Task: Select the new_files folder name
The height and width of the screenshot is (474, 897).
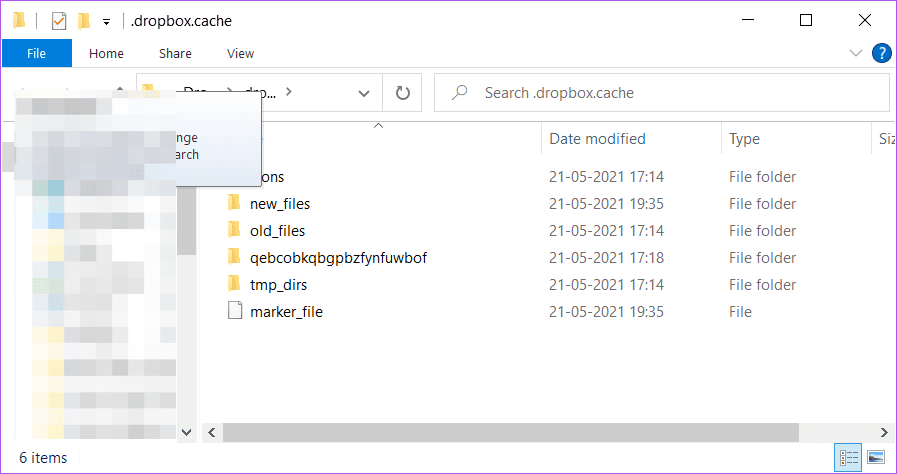Action: tap(280, 204)
